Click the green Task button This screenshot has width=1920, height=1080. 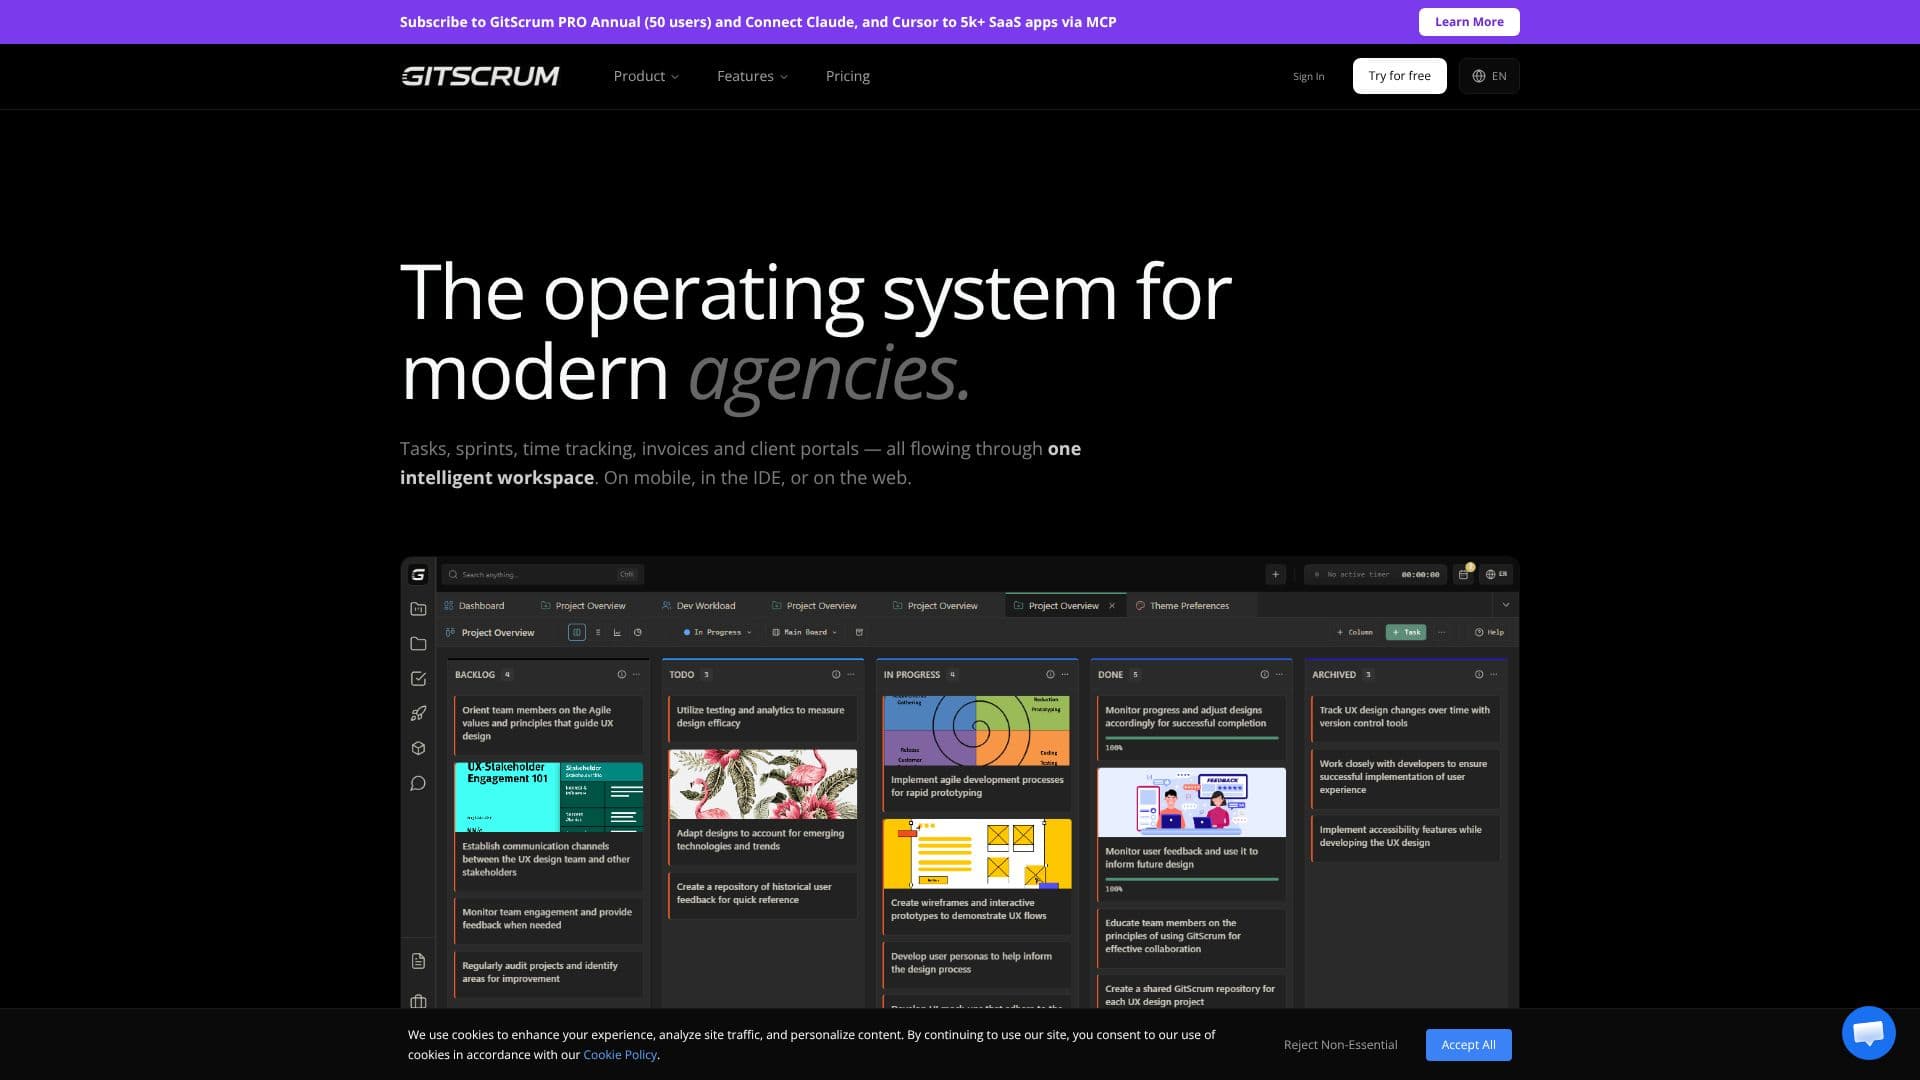1406,632
